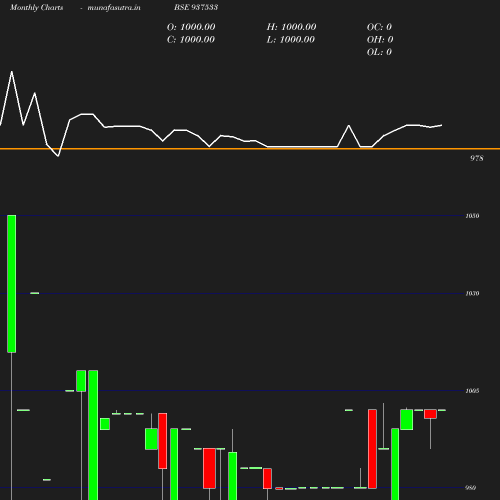The width and height of the screenshot is (500, 500).
Task: Click the 1050 price axis label
Action: tap(472, 216)
